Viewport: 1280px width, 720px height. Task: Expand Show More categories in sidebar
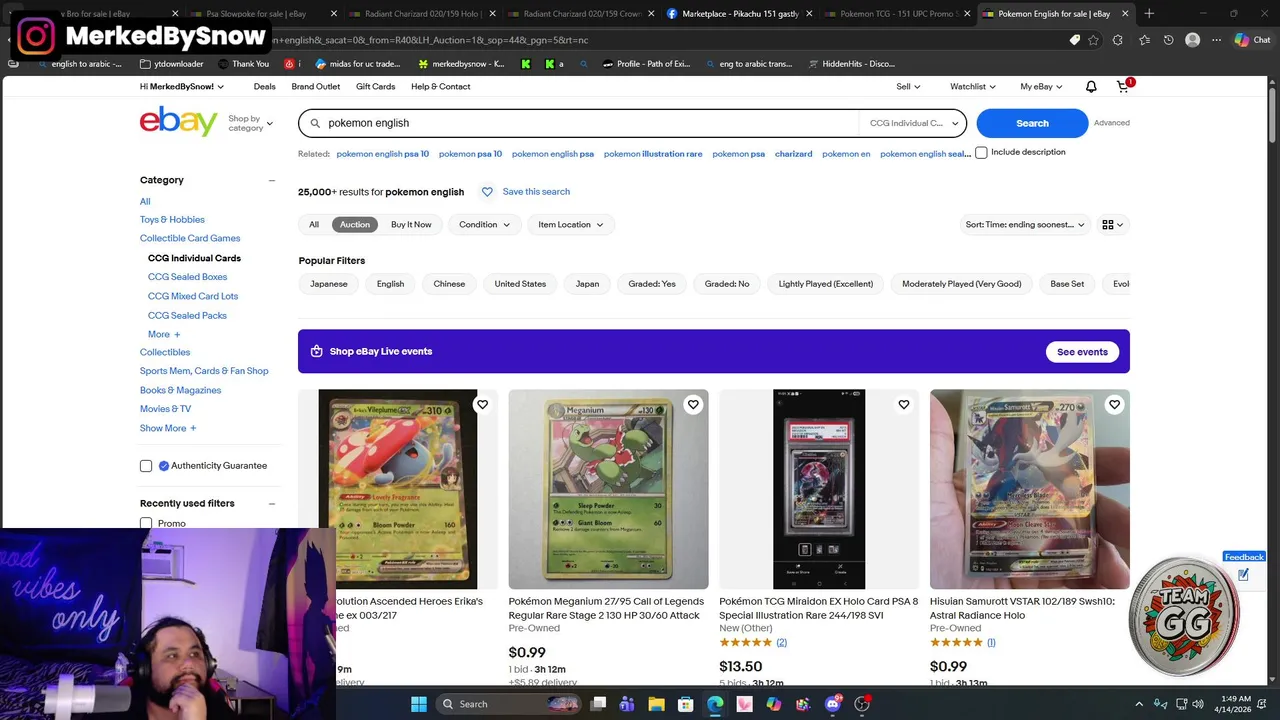coord(168,428)
